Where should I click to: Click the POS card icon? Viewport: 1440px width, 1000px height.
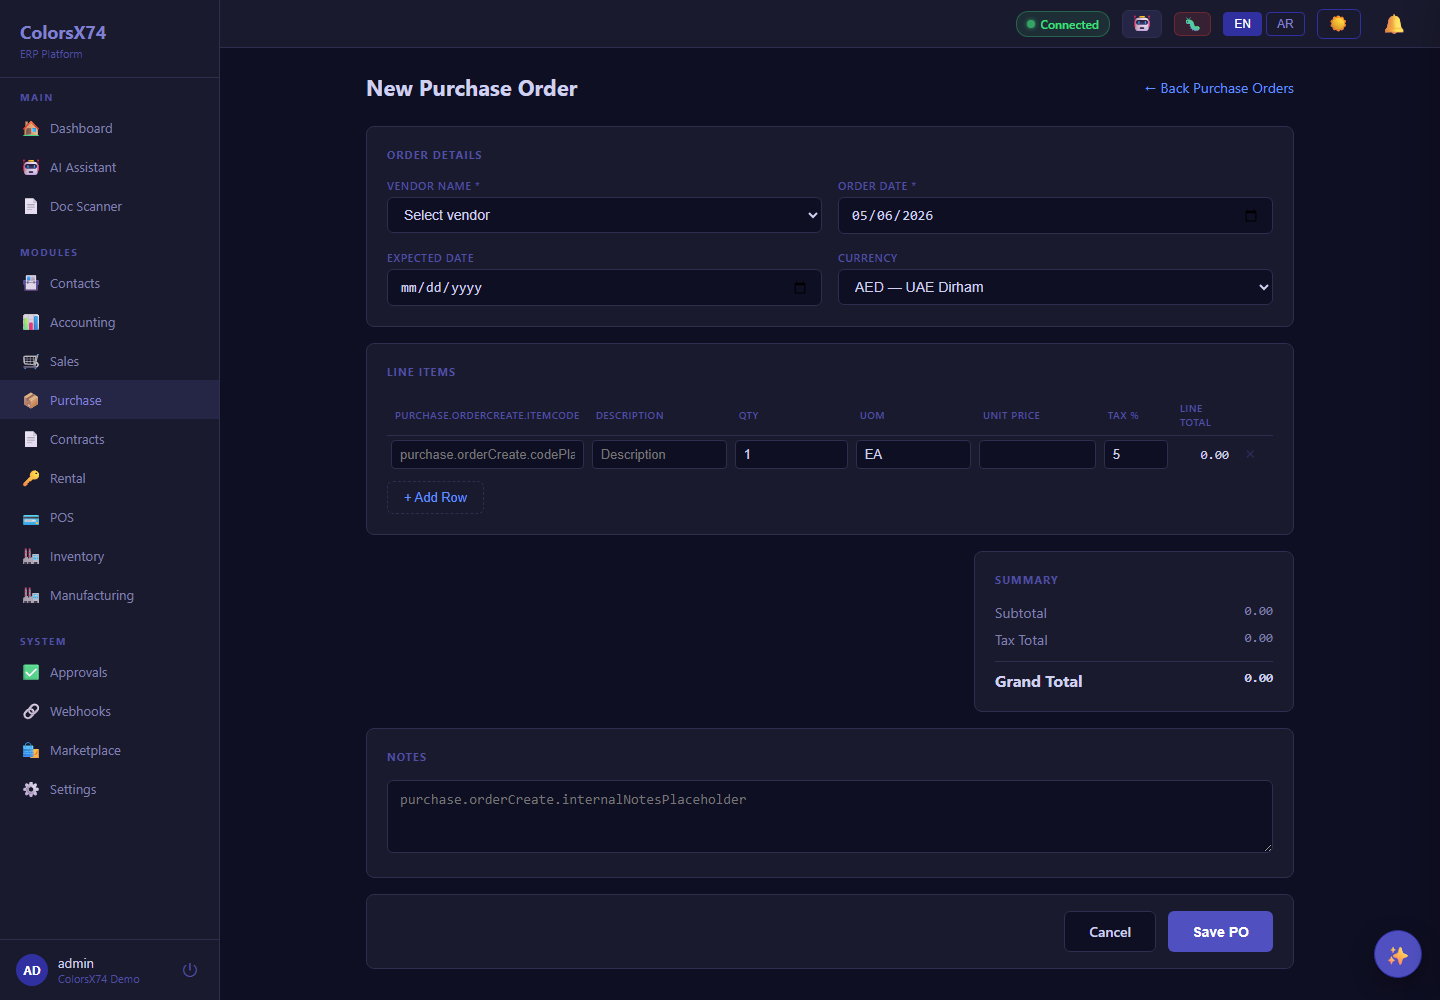[x=31, y=518]
